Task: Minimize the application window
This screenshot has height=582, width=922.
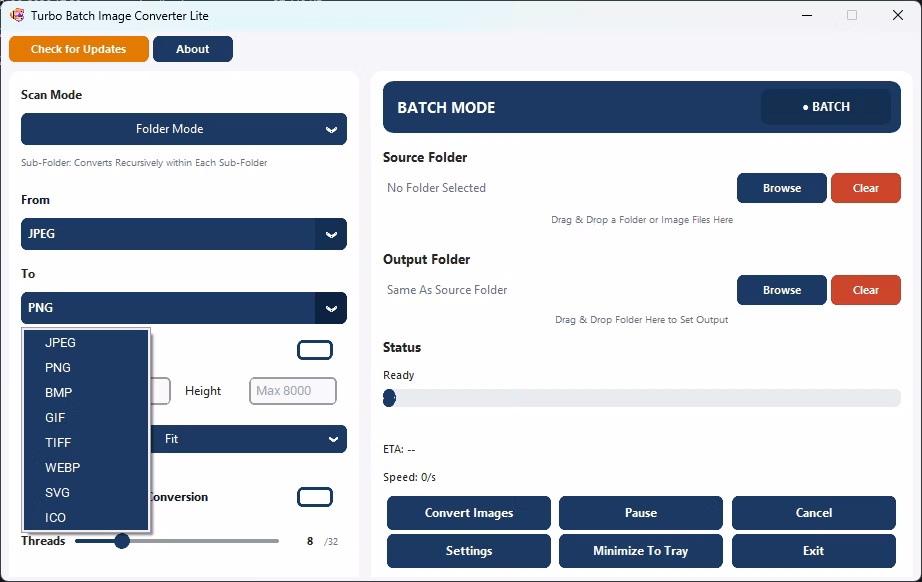Action: (807, 15)
